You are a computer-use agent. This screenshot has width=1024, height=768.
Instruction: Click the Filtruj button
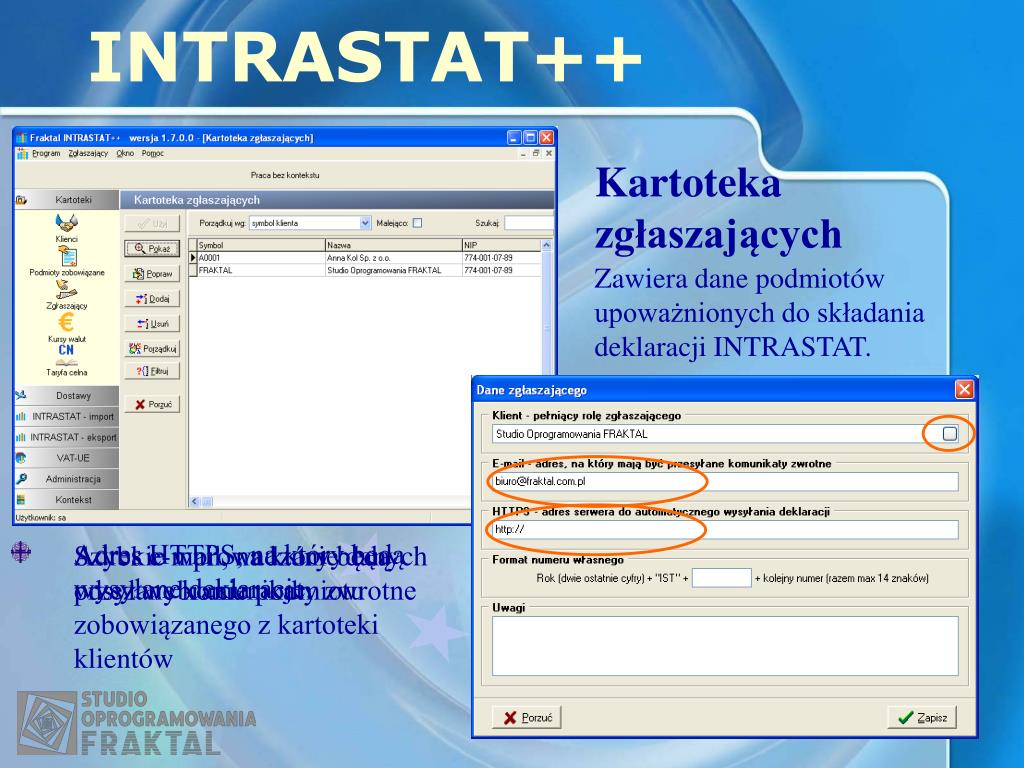[x=152, y=372]
